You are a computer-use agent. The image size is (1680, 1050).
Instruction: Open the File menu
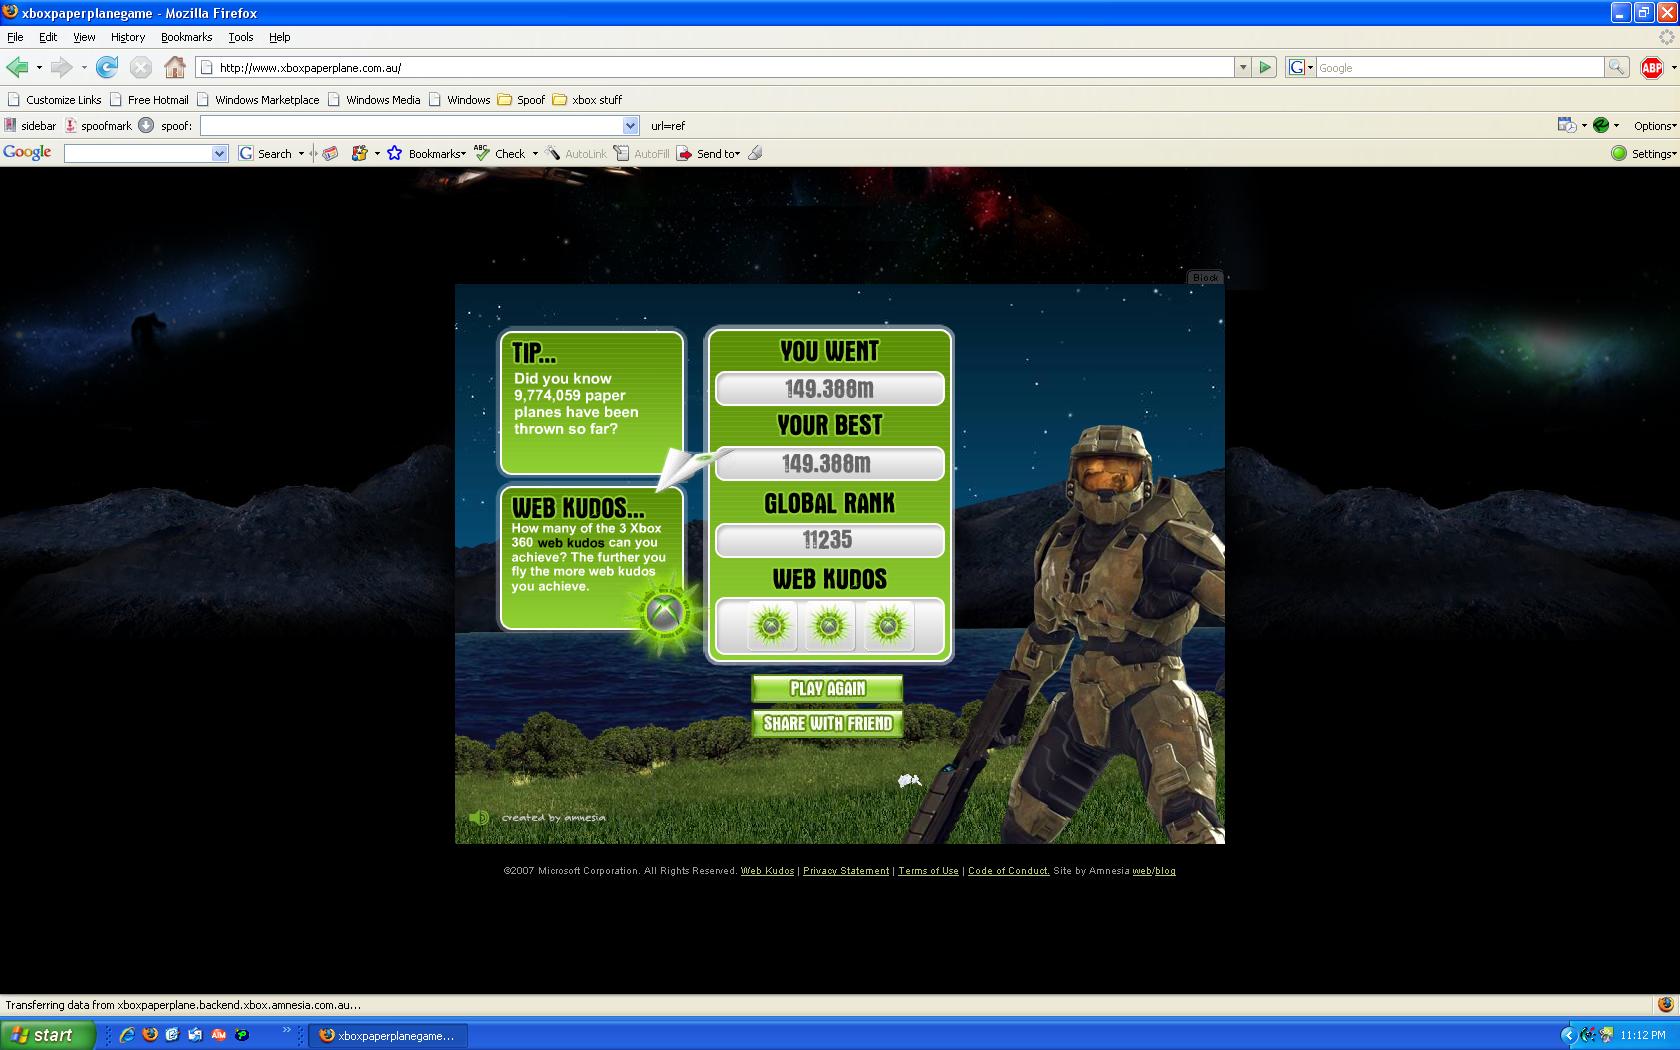[15, 37]
